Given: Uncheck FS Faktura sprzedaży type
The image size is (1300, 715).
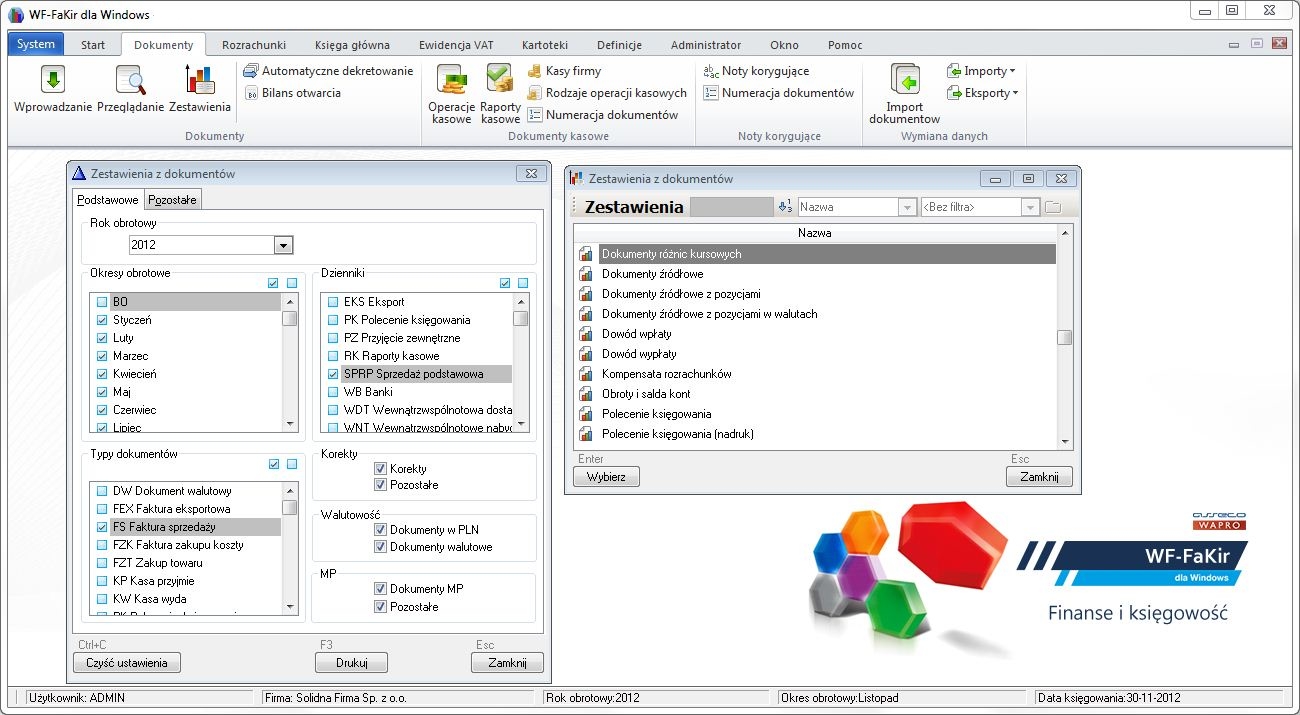Looking at the screenshot, I should [x=101, y=527].
